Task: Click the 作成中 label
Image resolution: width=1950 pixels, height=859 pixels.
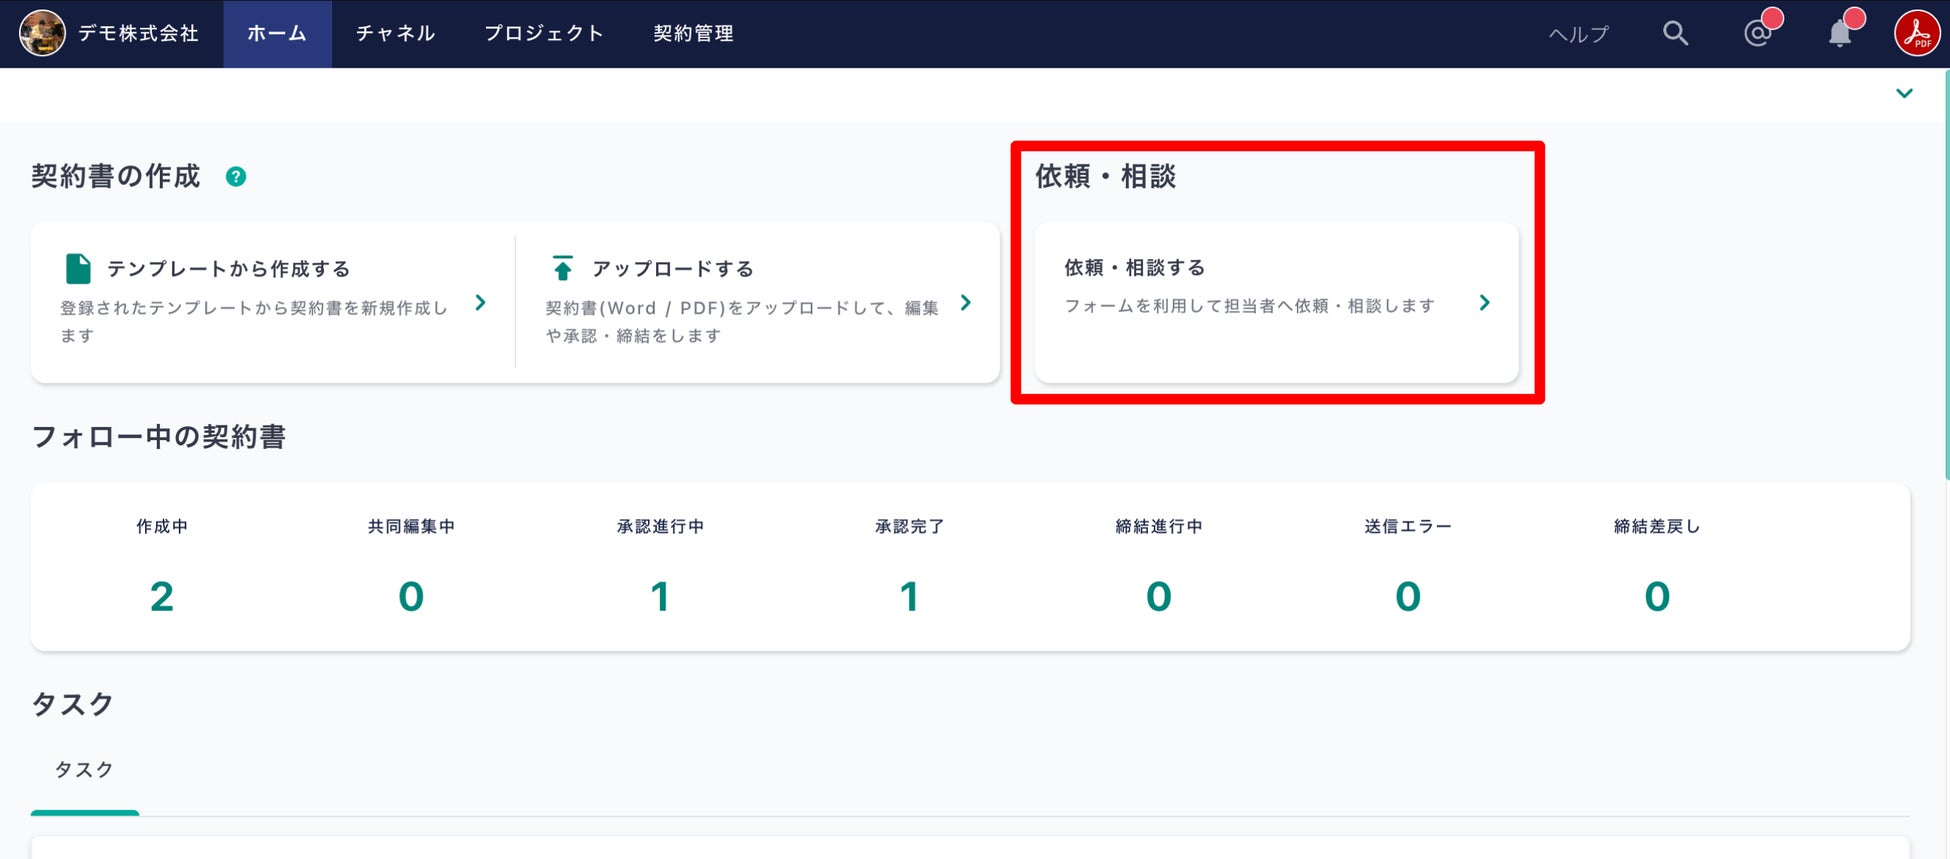Action: pos(162,526)
